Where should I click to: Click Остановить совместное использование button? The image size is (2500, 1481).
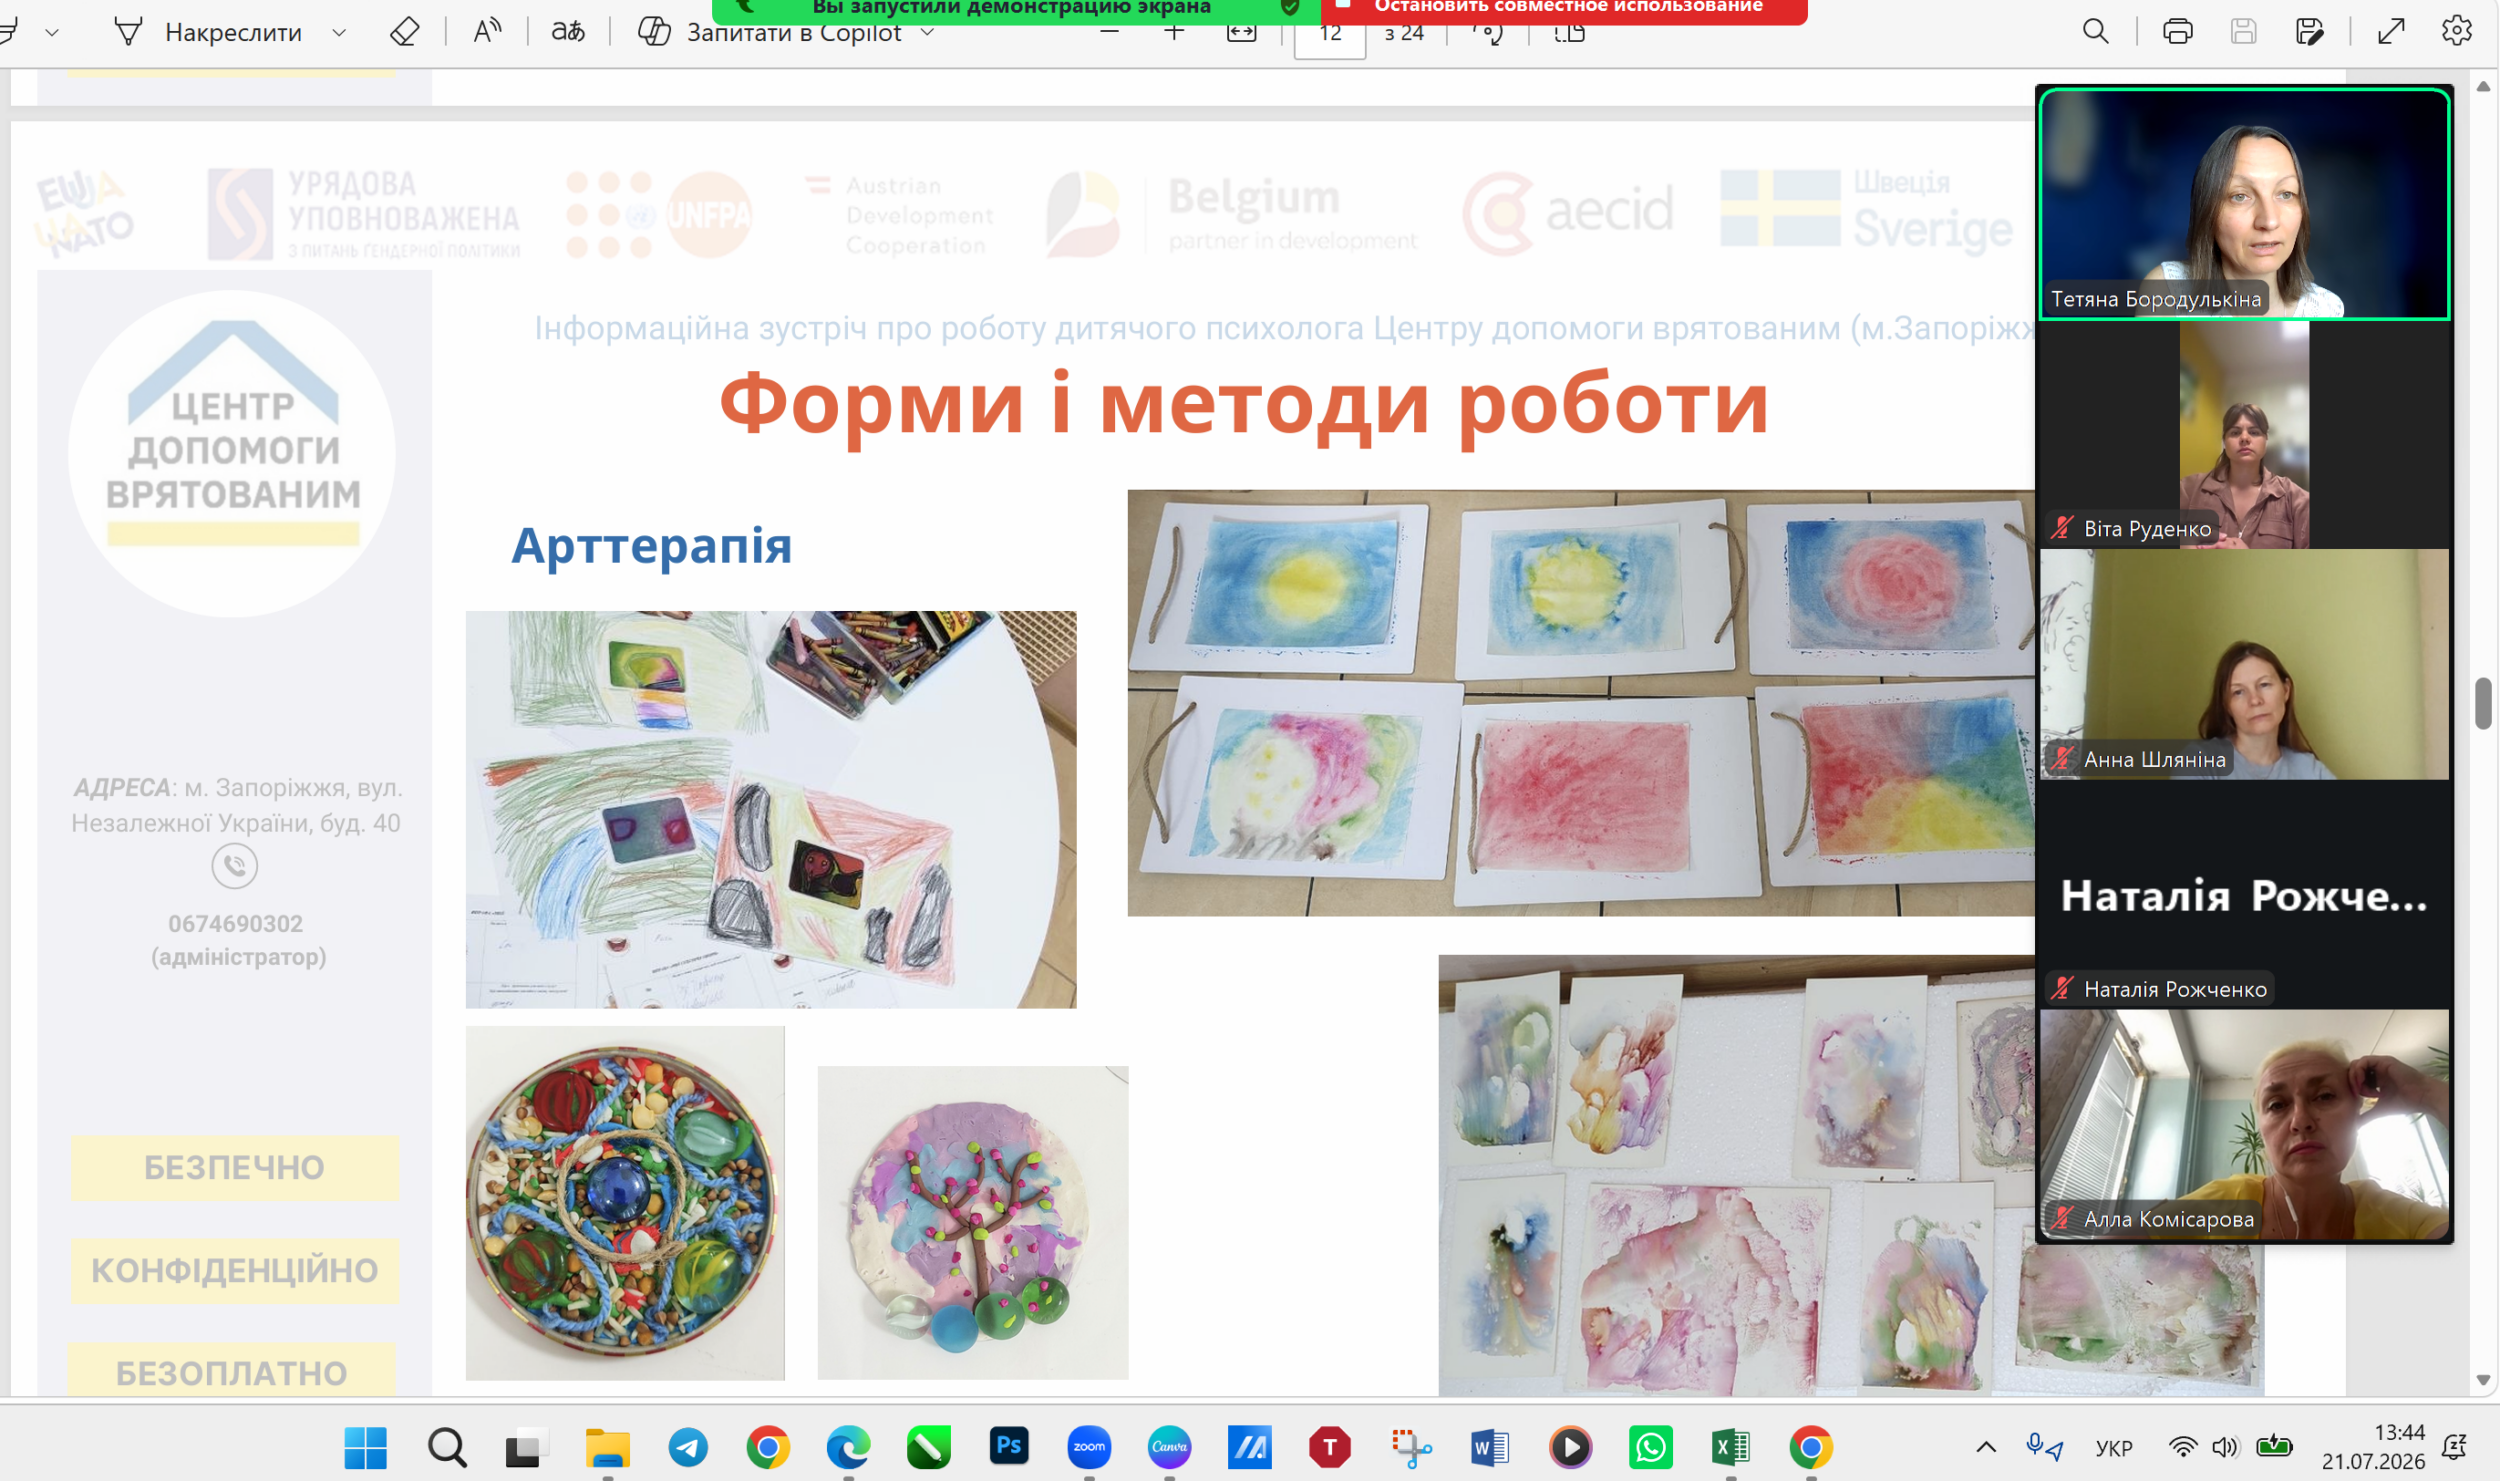pos(1564,9)
